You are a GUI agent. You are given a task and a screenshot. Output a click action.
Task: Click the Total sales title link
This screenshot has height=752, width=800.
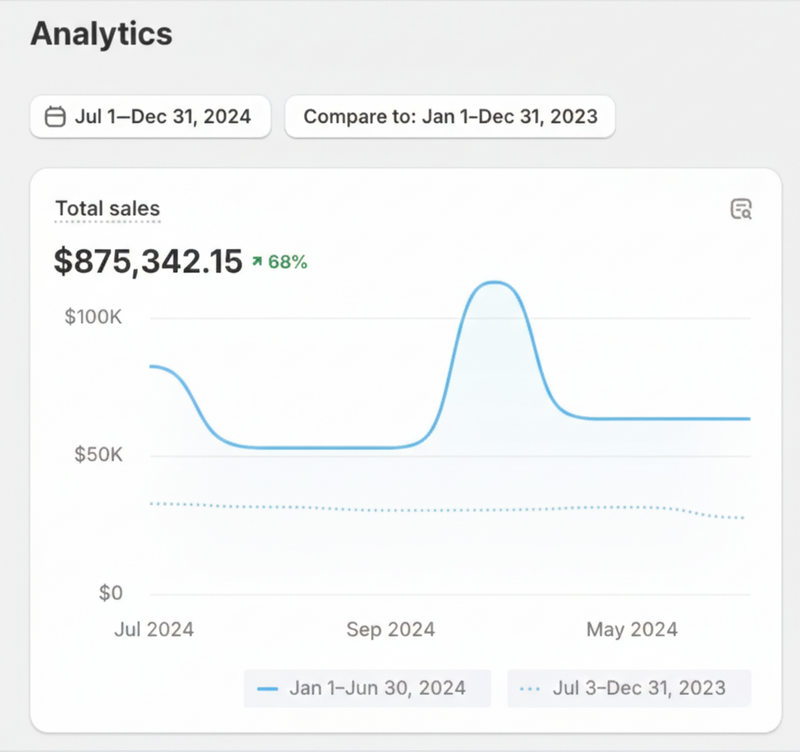[x=107, y=209]
